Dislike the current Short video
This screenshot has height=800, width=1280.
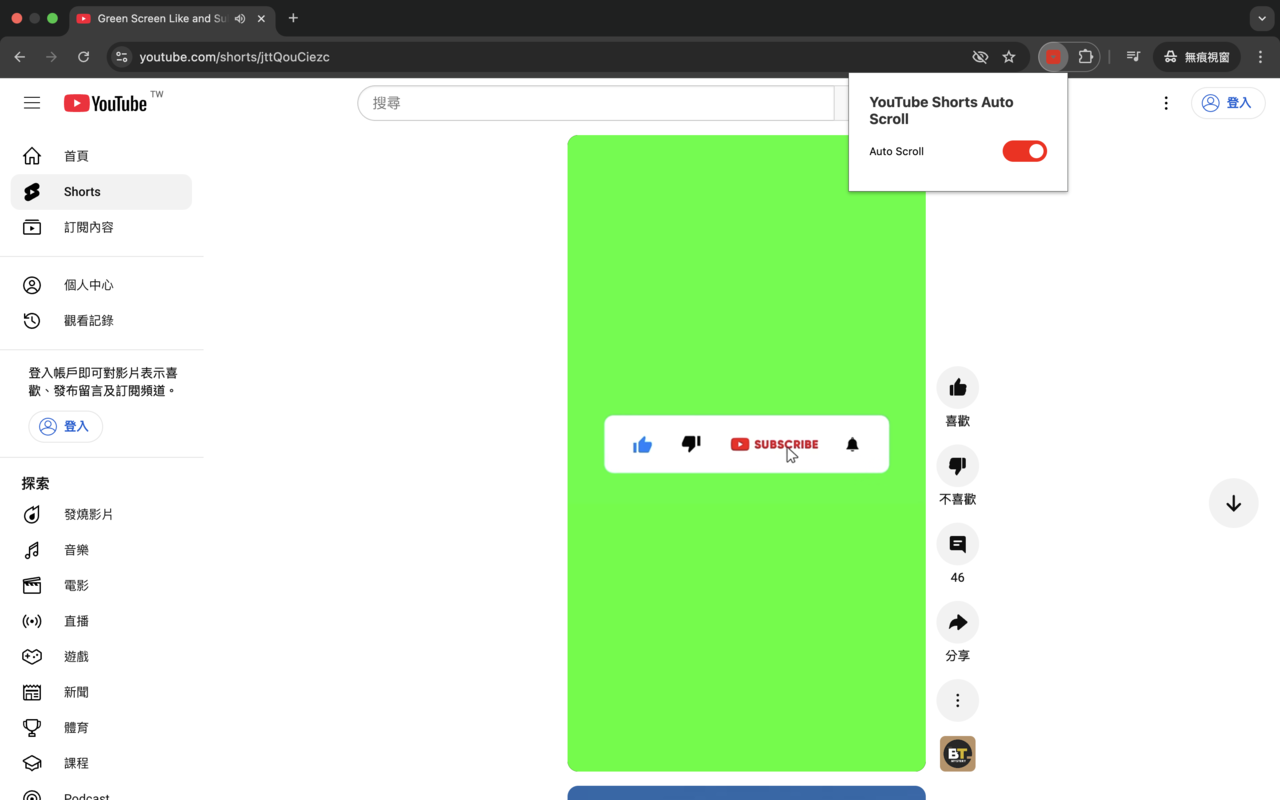pyautogui.click(x=957, y=465)
